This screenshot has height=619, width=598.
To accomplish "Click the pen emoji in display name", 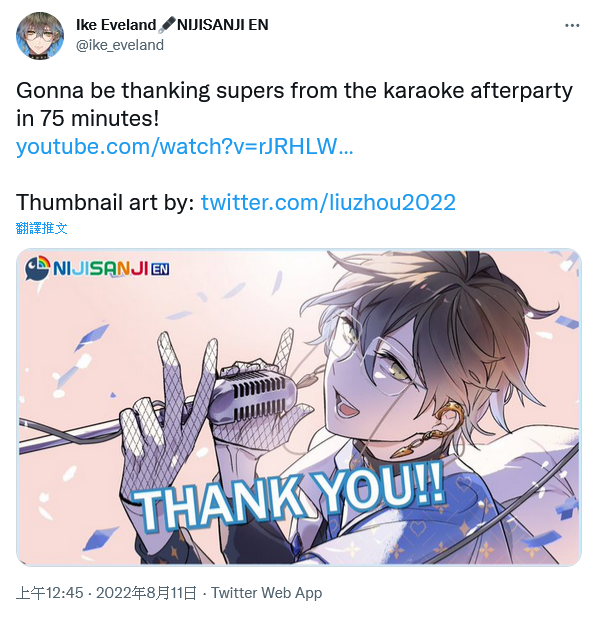I will [x=166, y=24].
